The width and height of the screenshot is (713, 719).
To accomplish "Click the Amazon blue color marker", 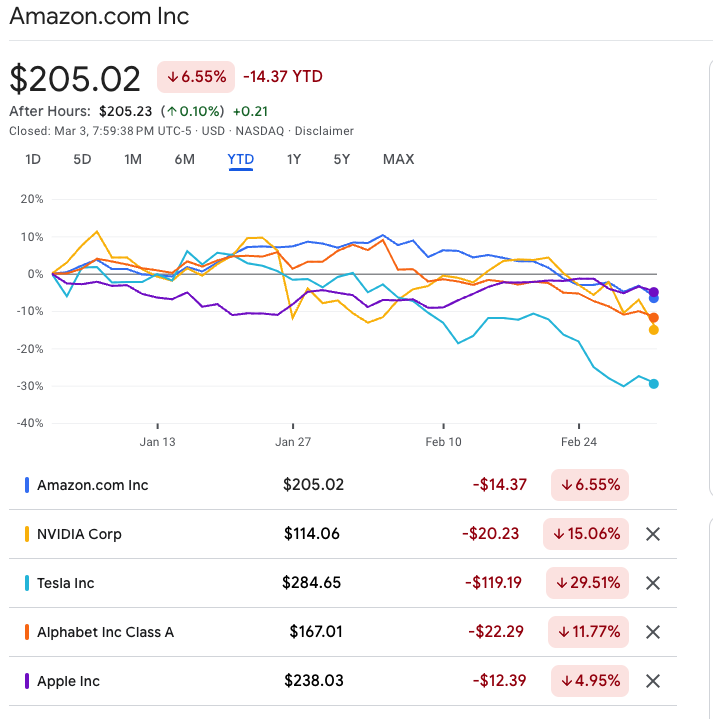I will coord(27,485).
